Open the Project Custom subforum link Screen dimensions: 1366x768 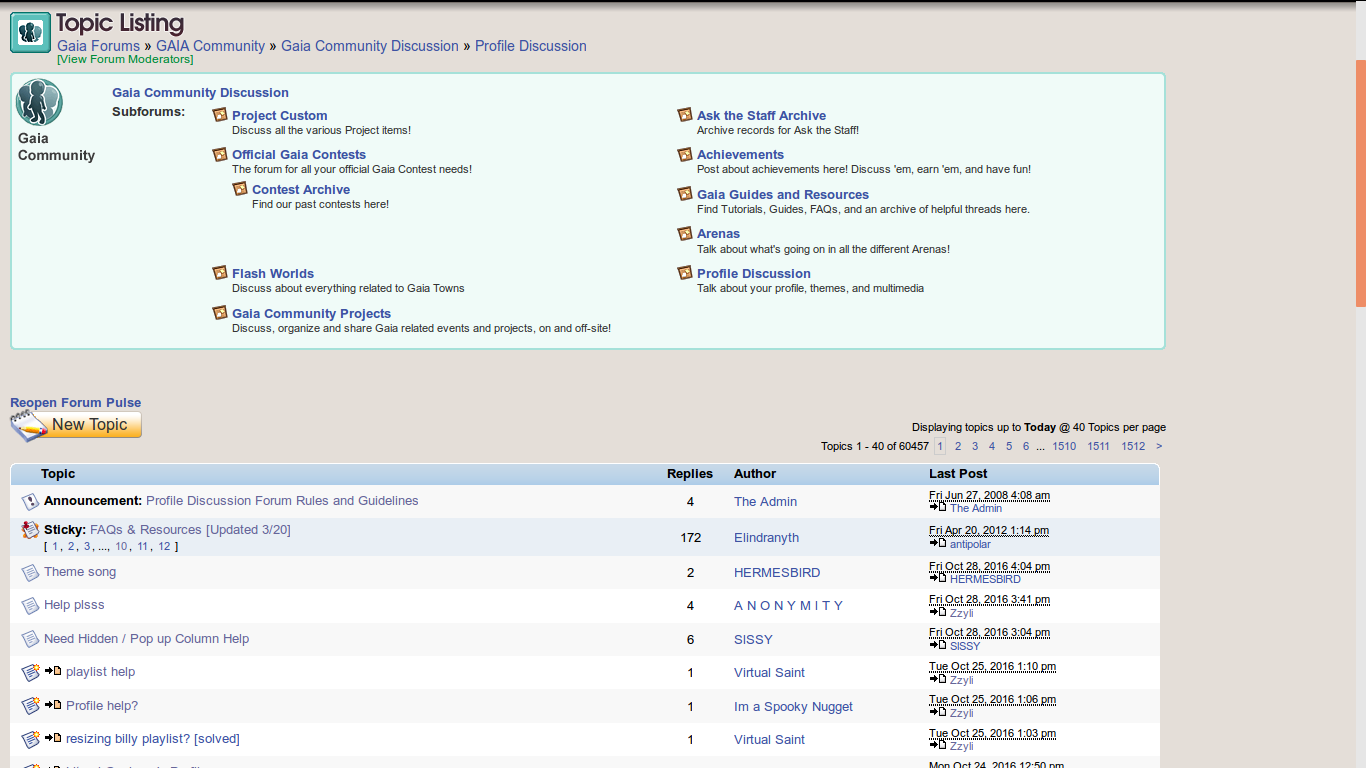click(x=279, y=116)
